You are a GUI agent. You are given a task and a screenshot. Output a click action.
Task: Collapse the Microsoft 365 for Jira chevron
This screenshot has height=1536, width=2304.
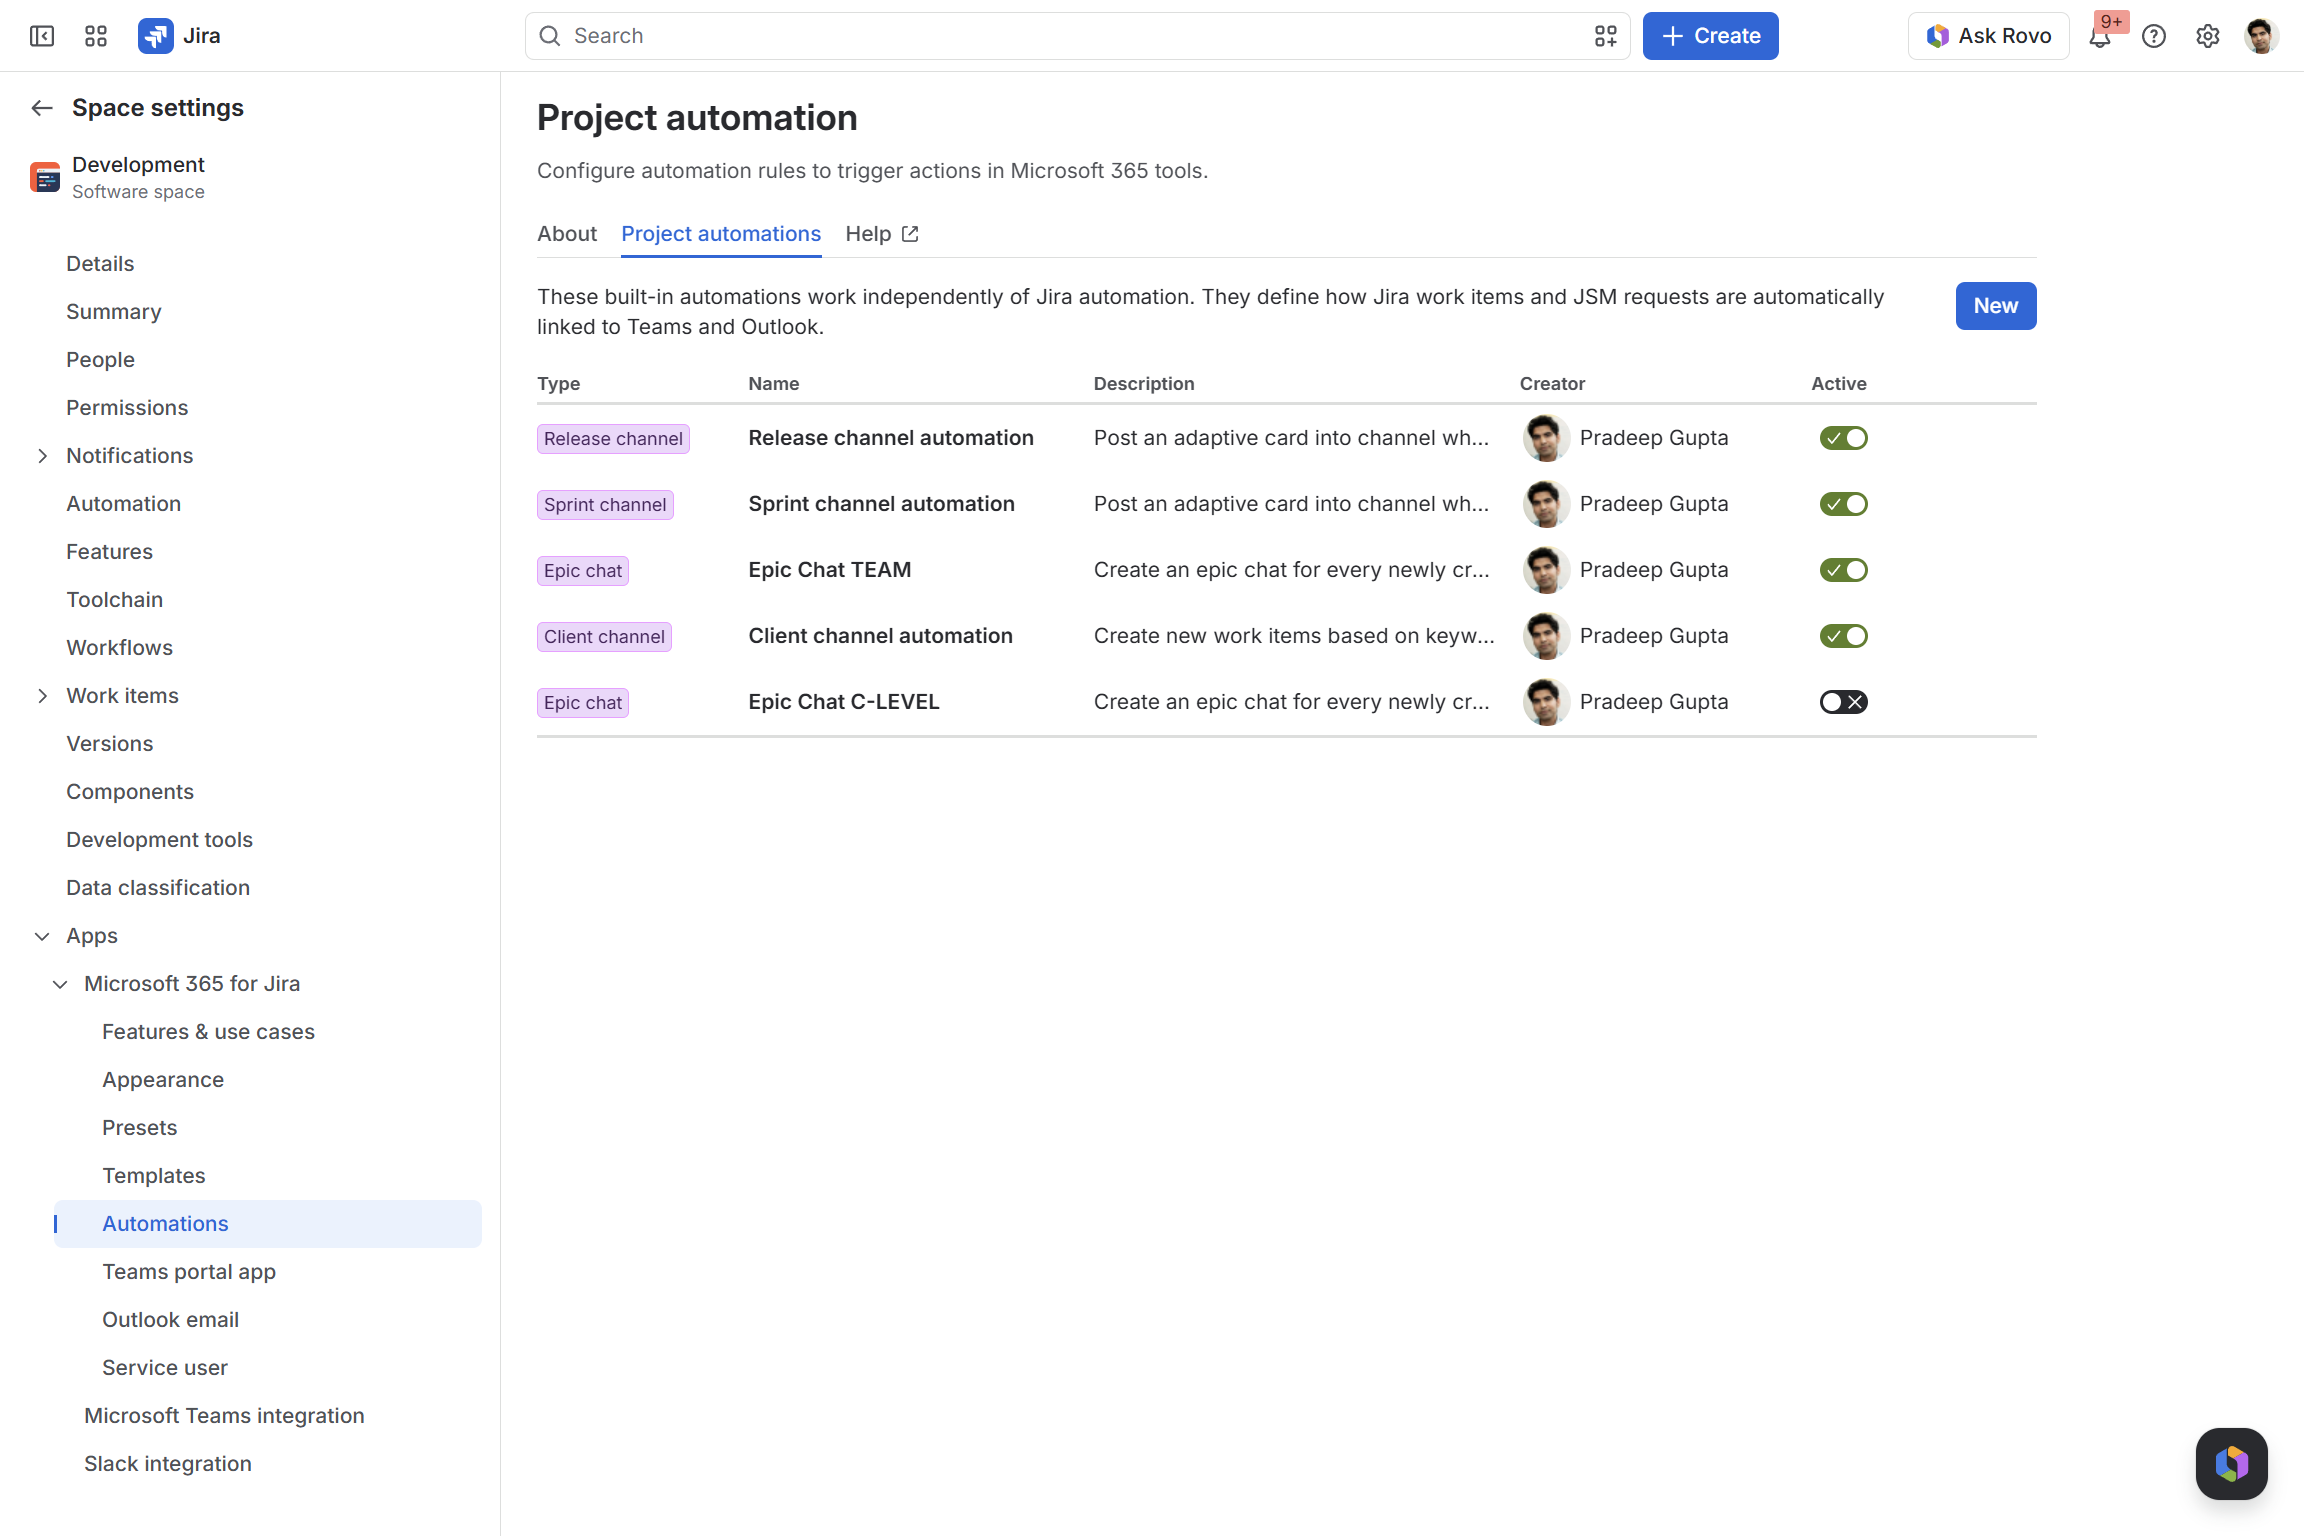tap(60, 984)
